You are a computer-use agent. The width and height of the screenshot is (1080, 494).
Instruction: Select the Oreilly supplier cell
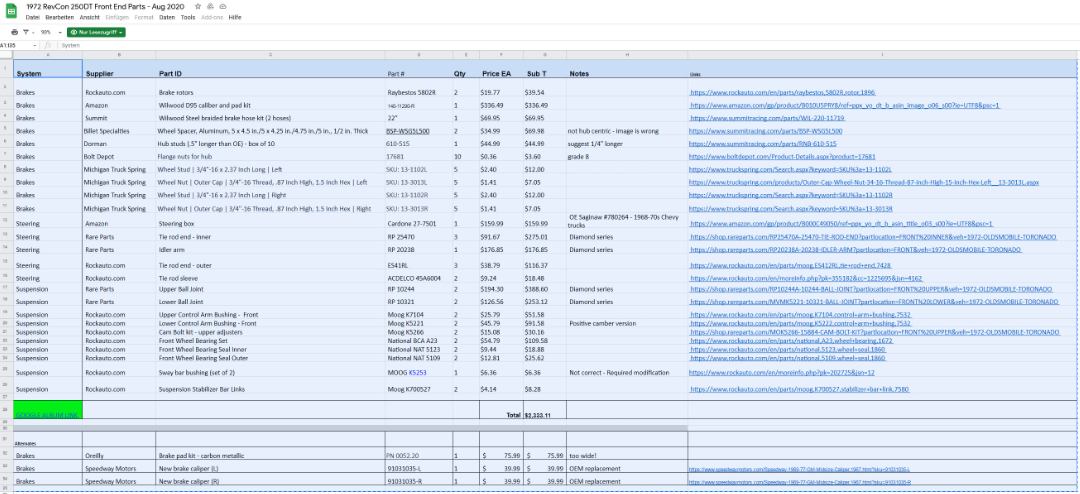119,455
